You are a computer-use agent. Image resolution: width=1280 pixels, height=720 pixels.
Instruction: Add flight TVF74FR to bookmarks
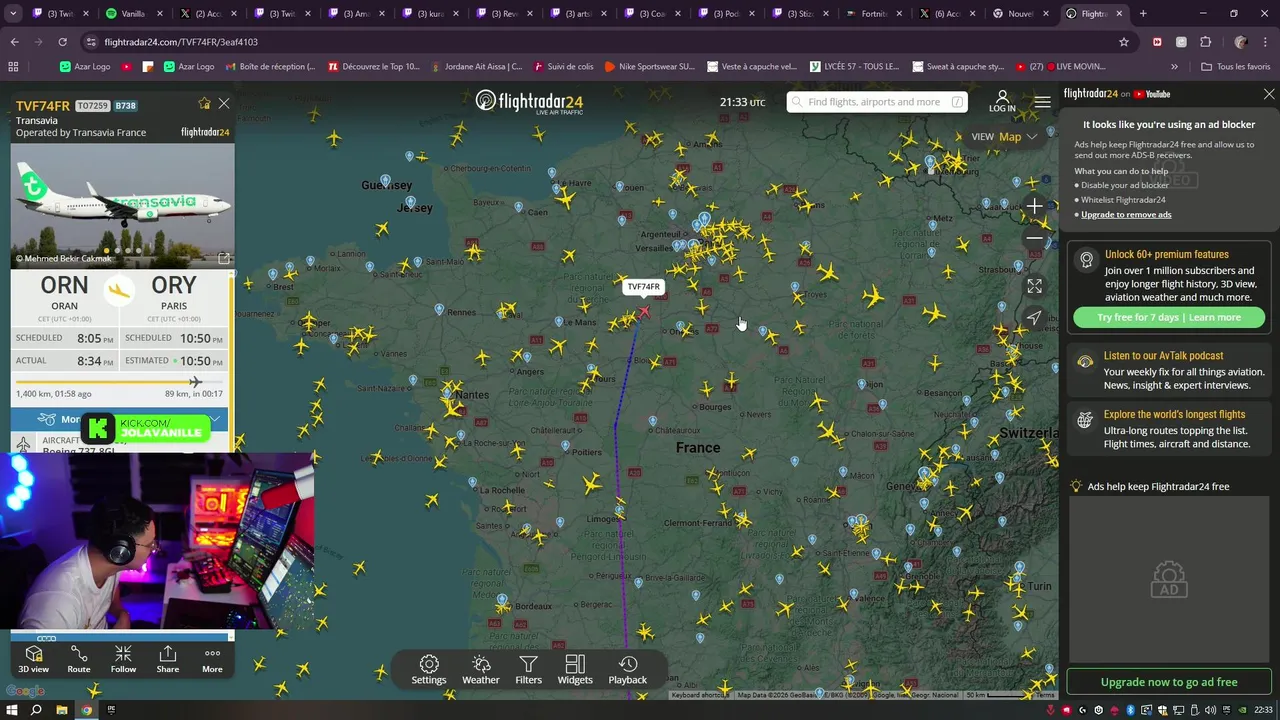(x=204, y=104)
